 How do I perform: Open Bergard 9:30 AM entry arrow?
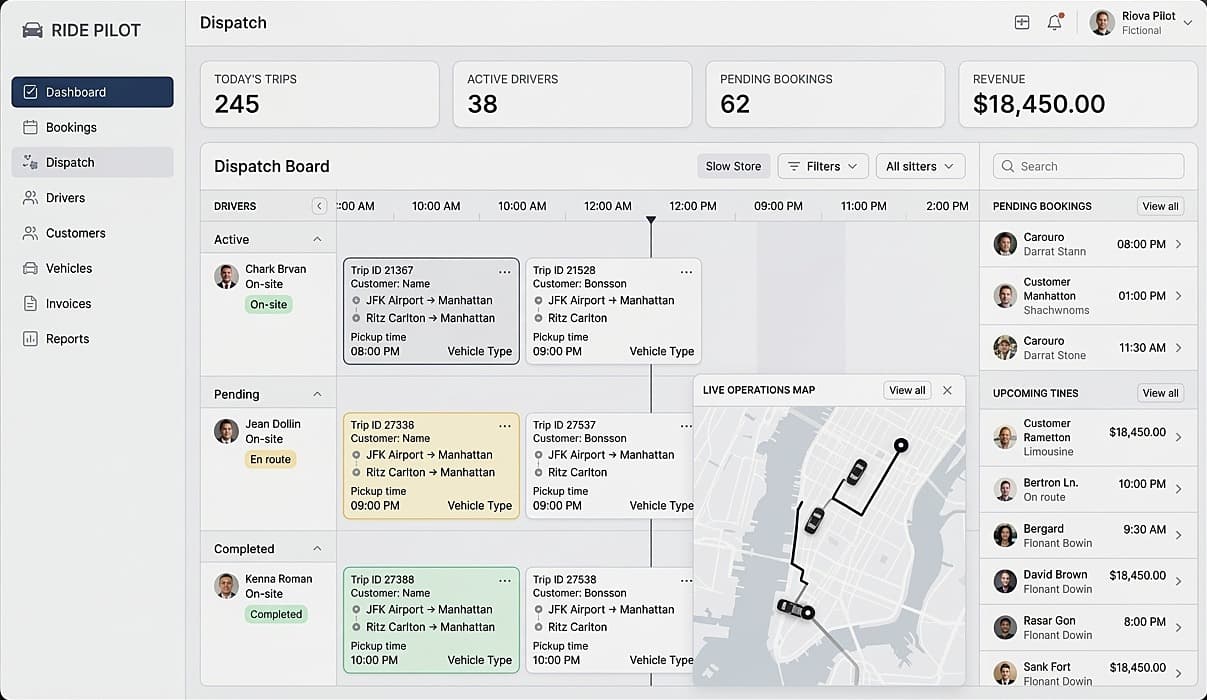(x=1178, y=535)
